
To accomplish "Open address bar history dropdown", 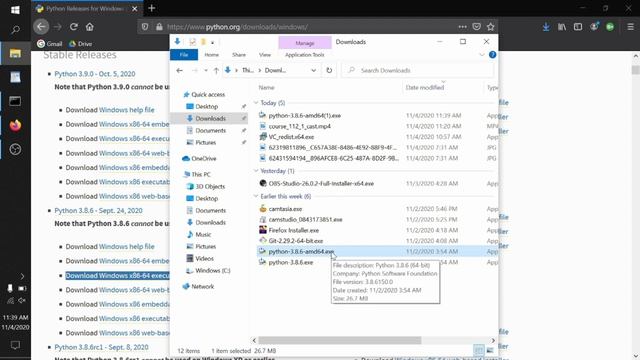I will pos(313,71).
